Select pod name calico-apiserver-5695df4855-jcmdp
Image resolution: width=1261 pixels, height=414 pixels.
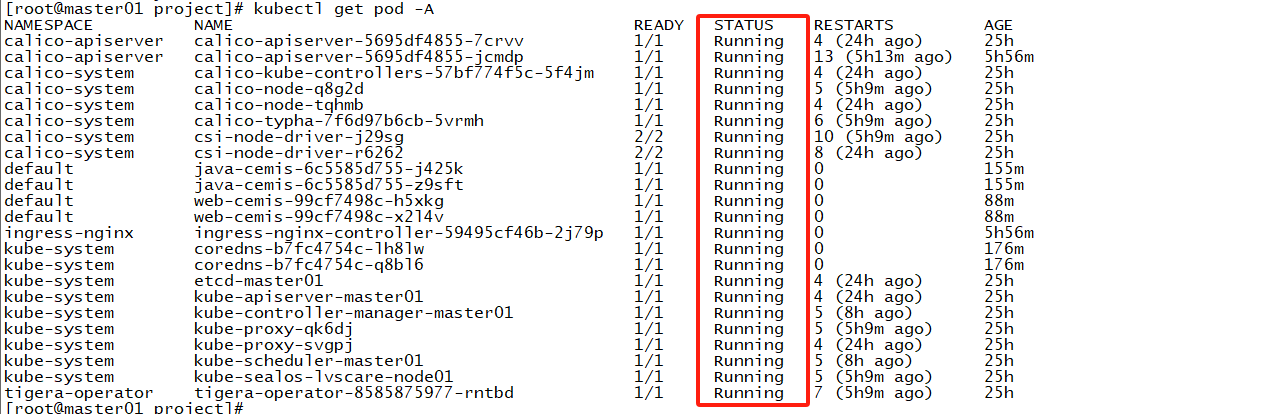[x=359, y=57]
